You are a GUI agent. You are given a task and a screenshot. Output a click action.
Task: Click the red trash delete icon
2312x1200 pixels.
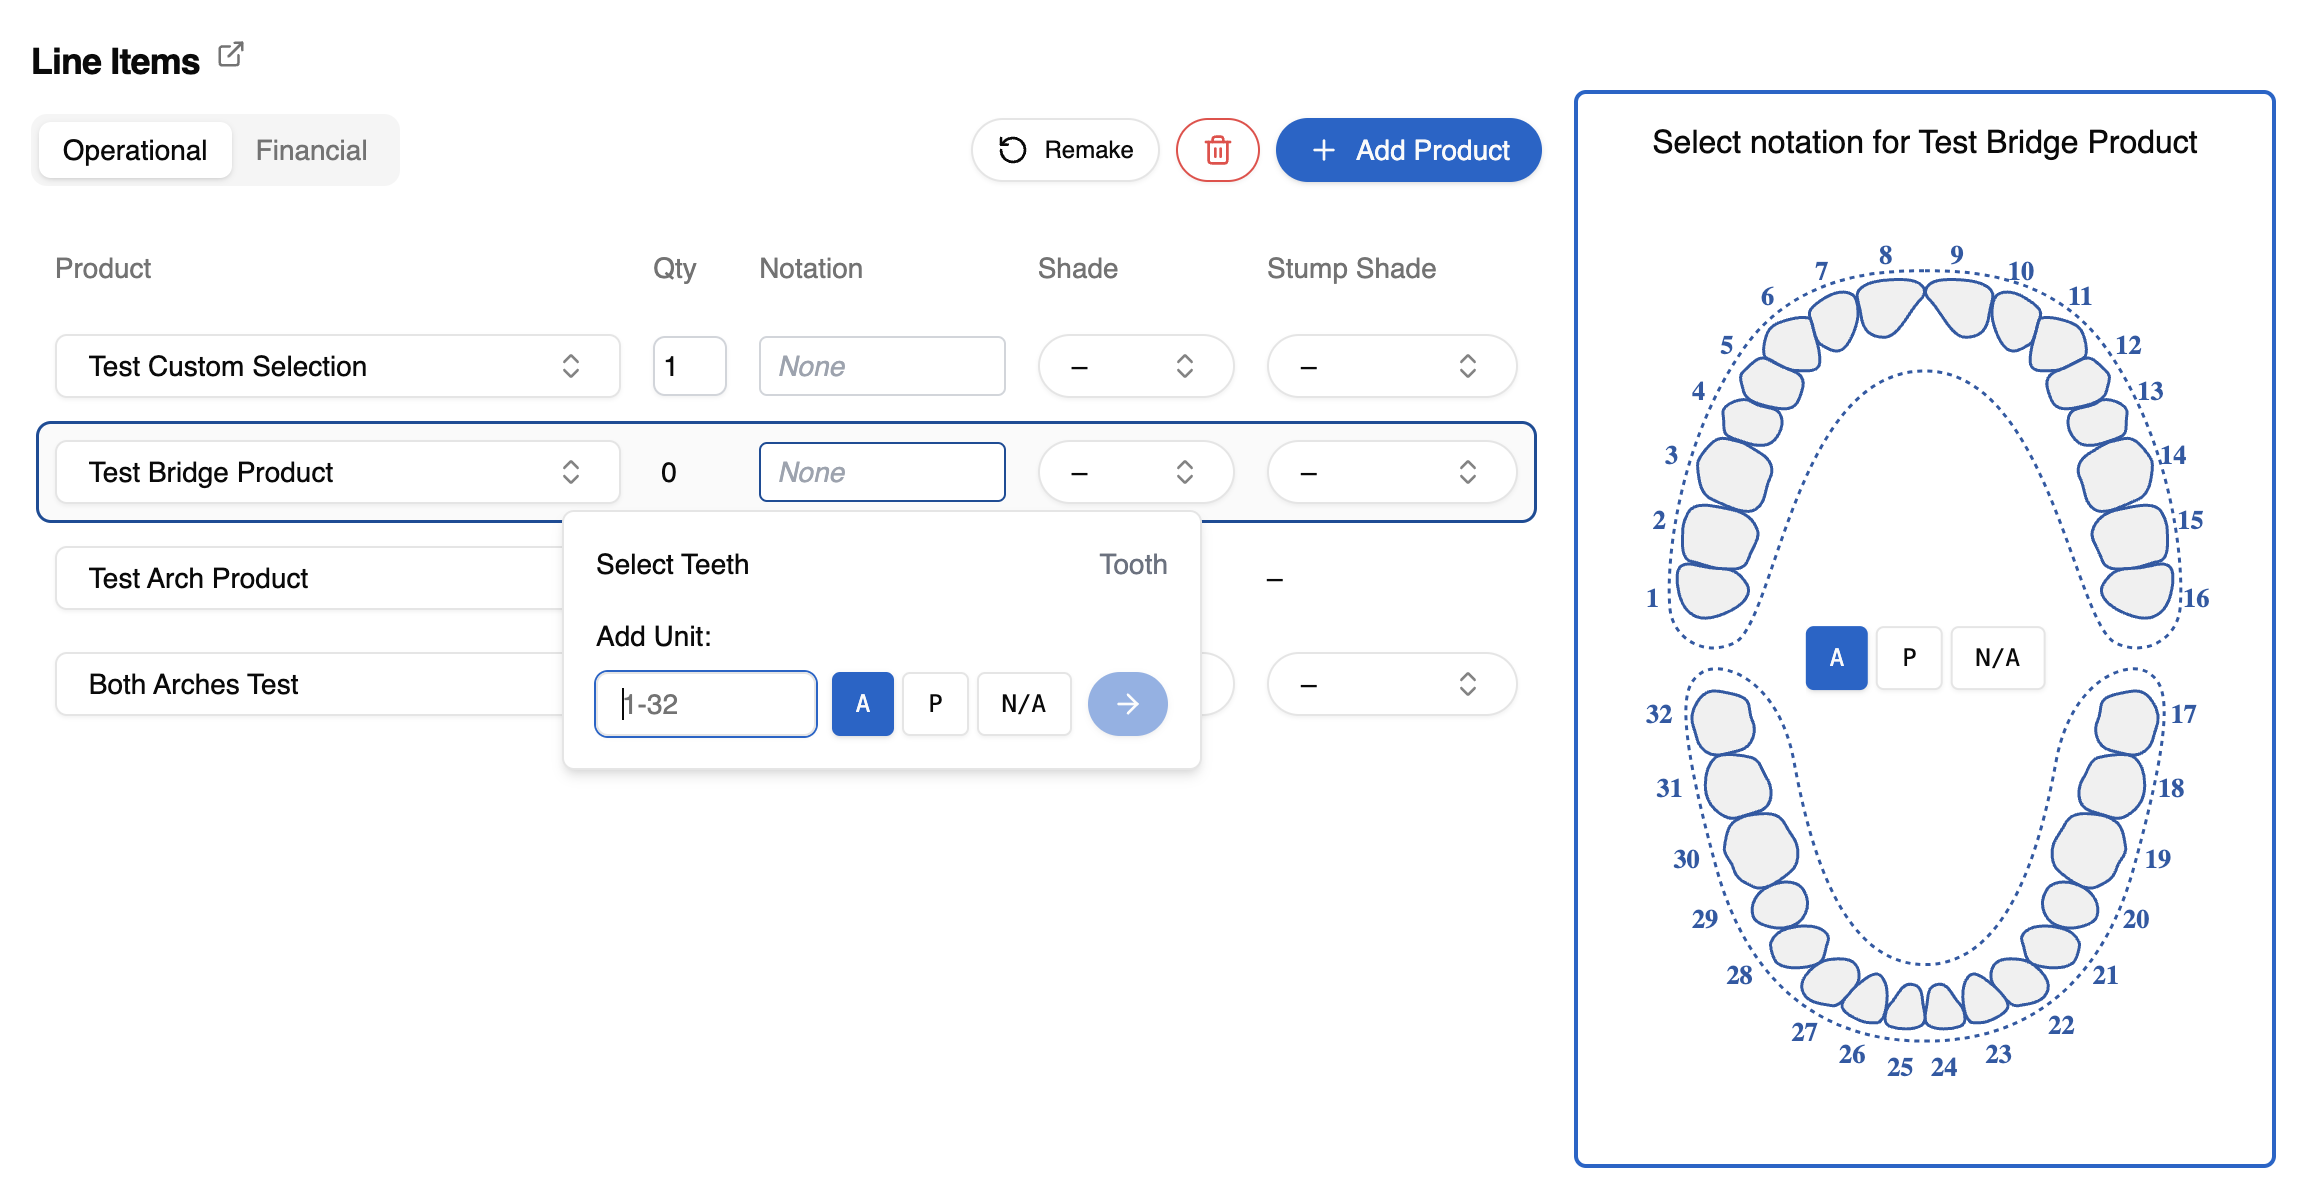coord(1217,150)
